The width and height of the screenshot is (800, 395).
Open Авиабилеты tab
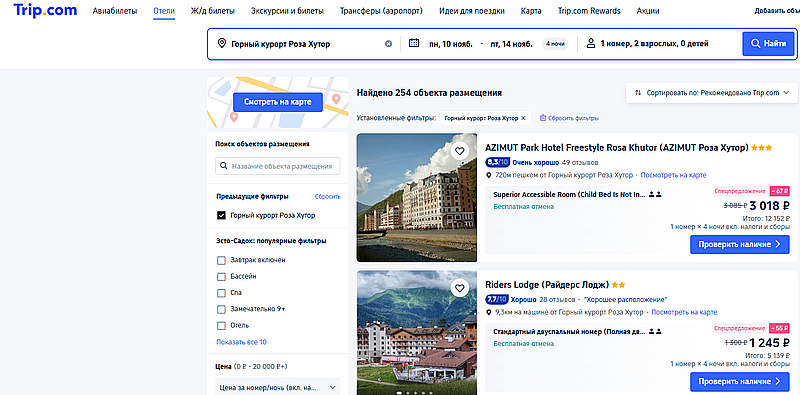115,11
